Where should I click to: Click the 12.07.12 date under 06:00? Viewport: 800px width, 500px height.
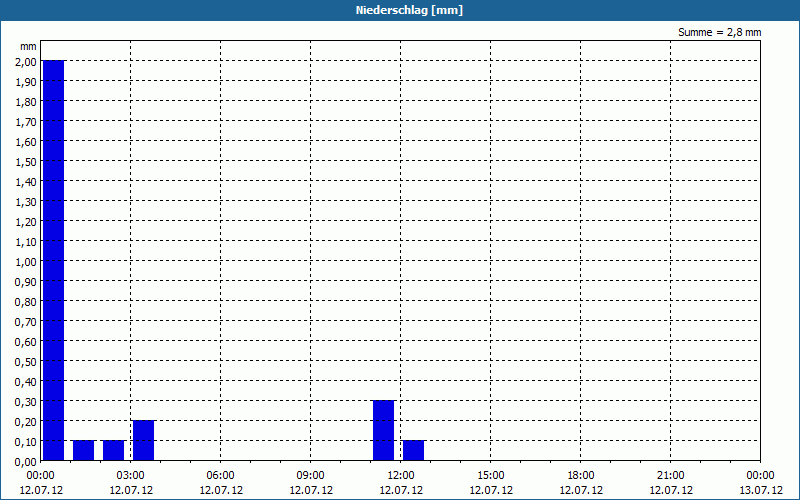[221, 490]
